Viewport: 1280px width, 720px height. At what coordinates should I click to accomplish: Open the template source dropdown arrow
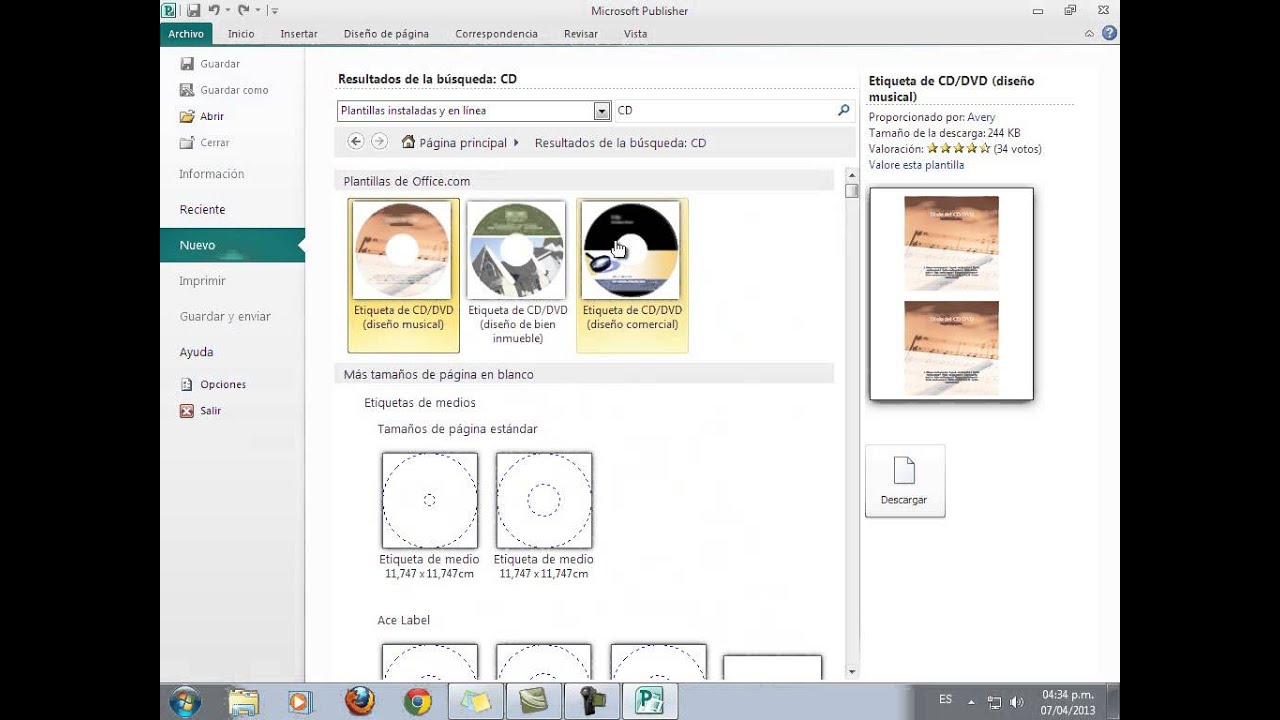[x=602, y=111]
